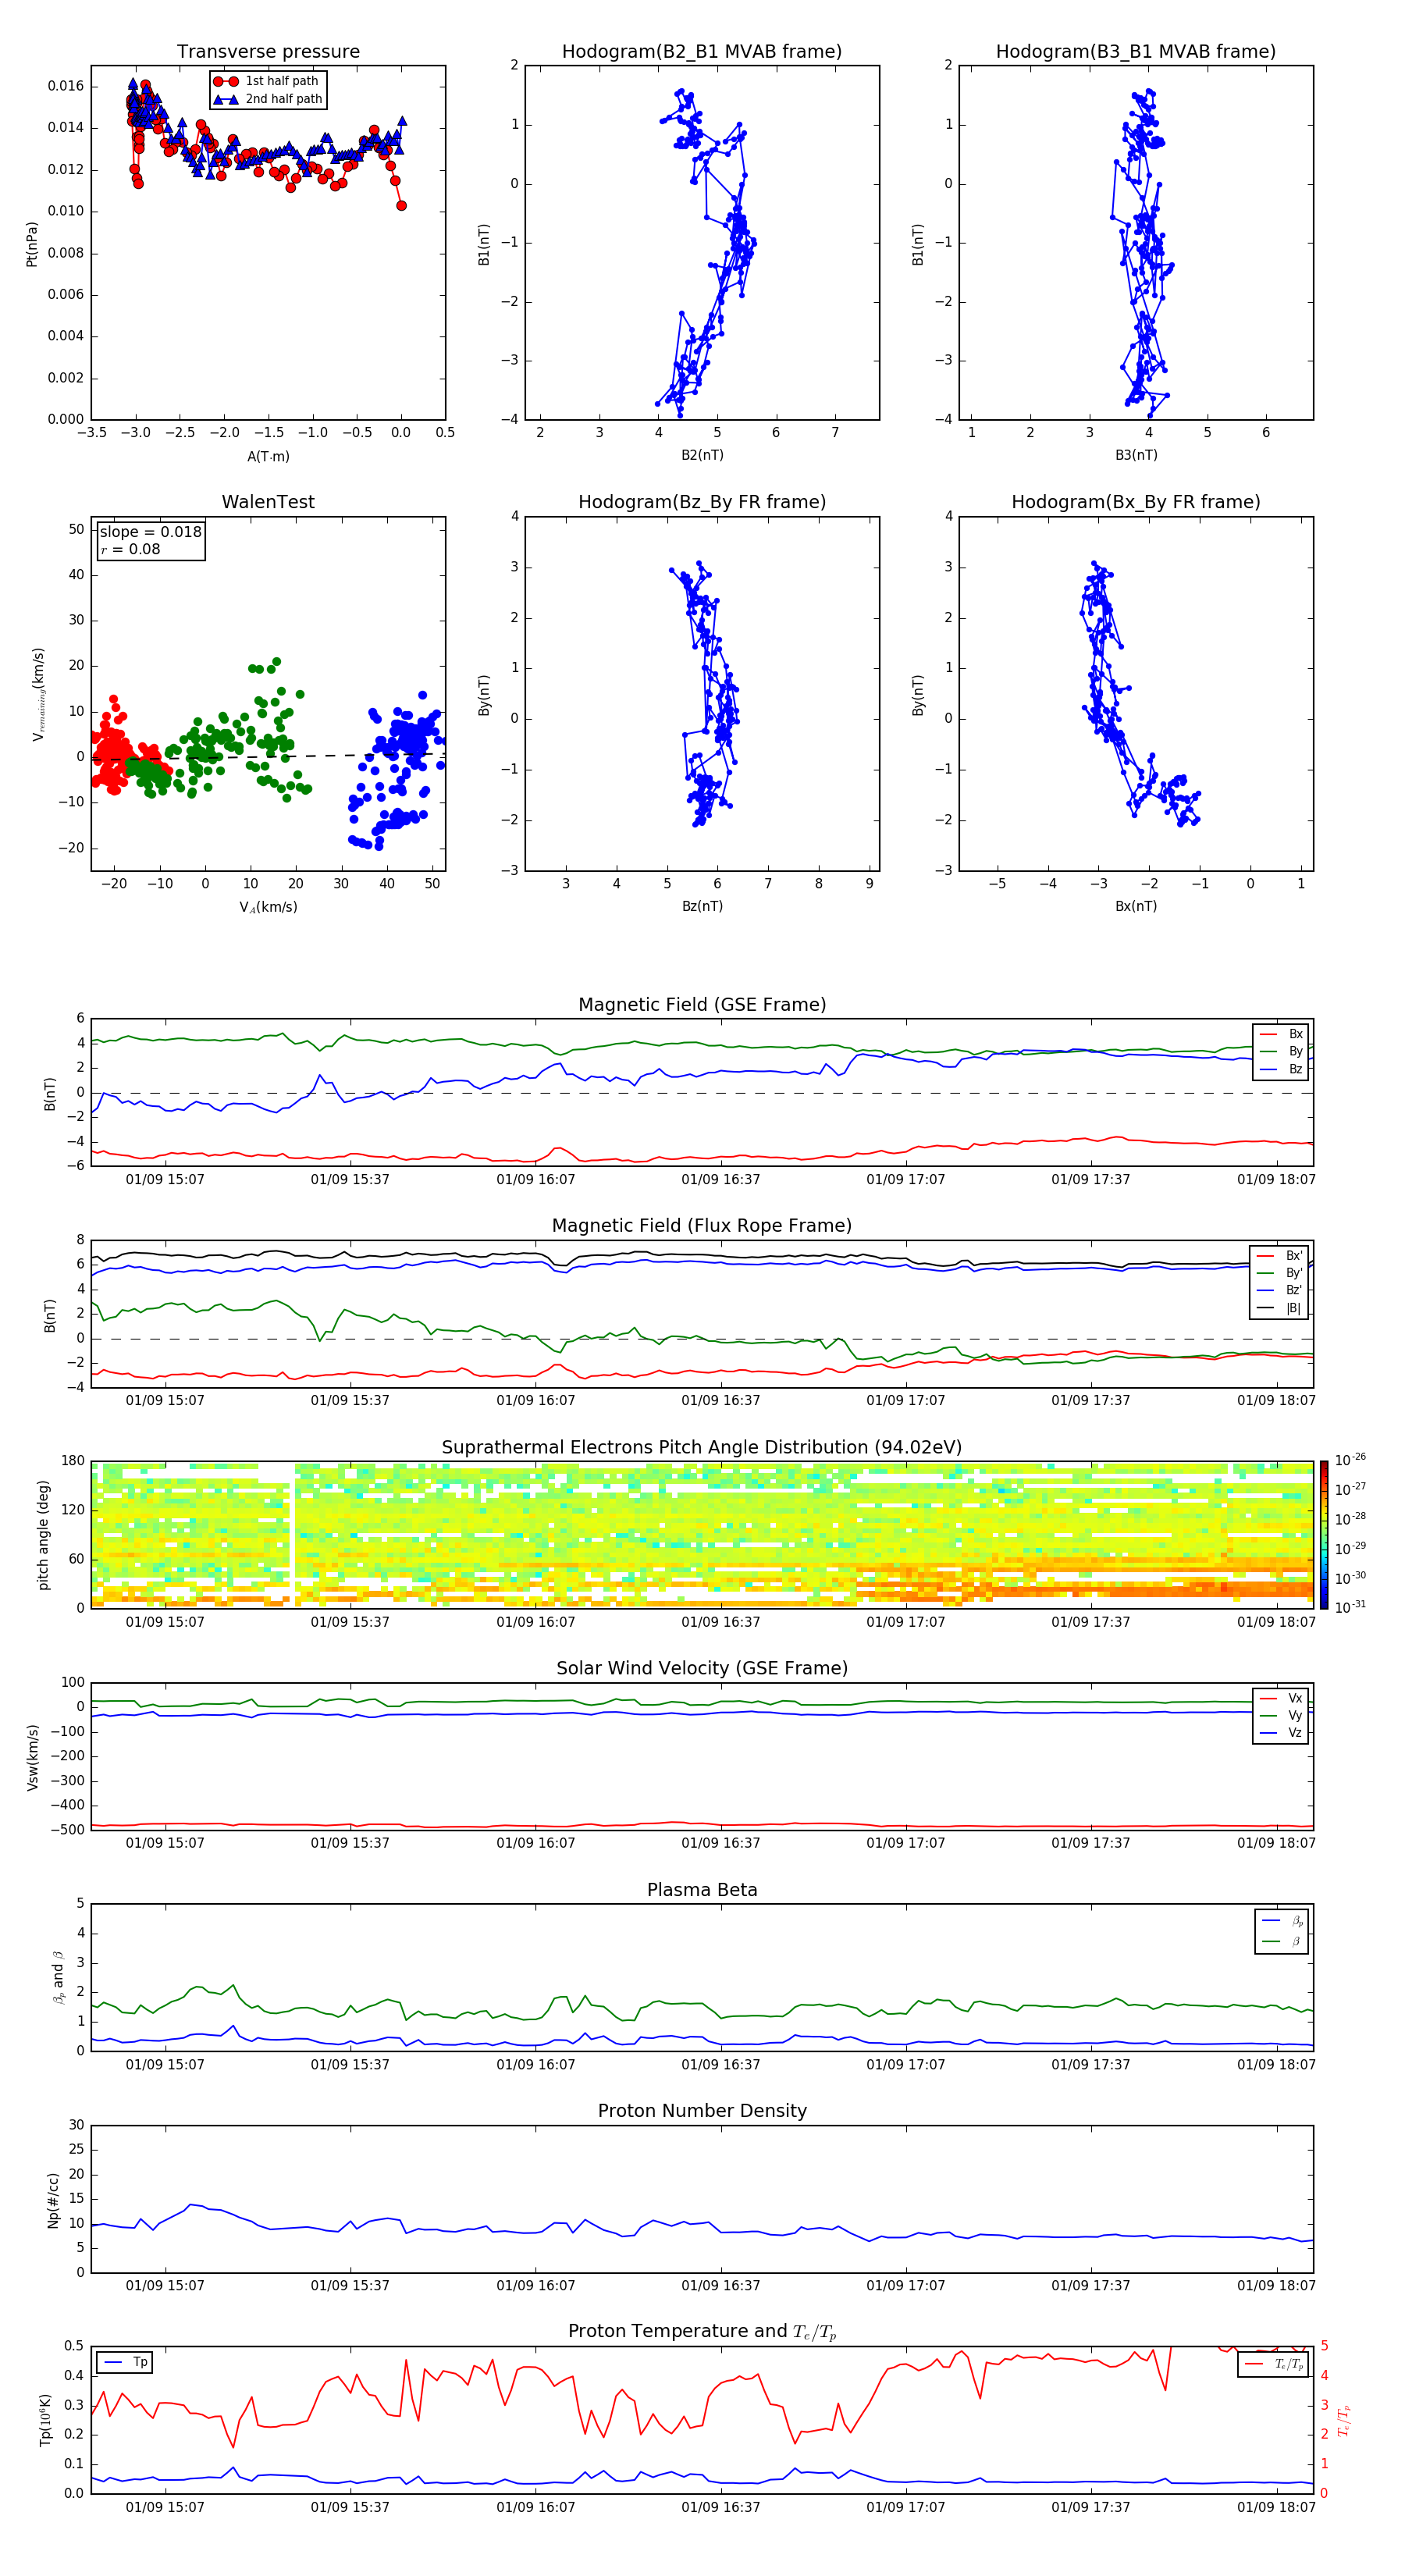The height and width of the screenshot is (2576, 1405).
Task: Select the By' legend entry
Action: coord(1280,1273)
